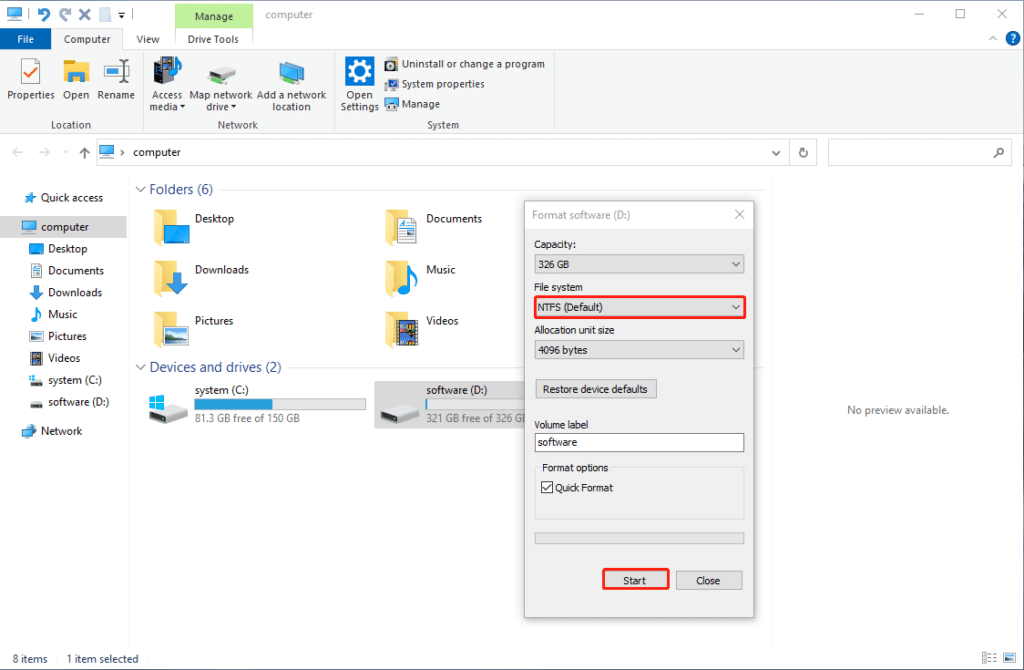Image resolution: width=1024 pixels, height=670 pixels.
Task: Refresh the current folder view
Action: (803, 153)
